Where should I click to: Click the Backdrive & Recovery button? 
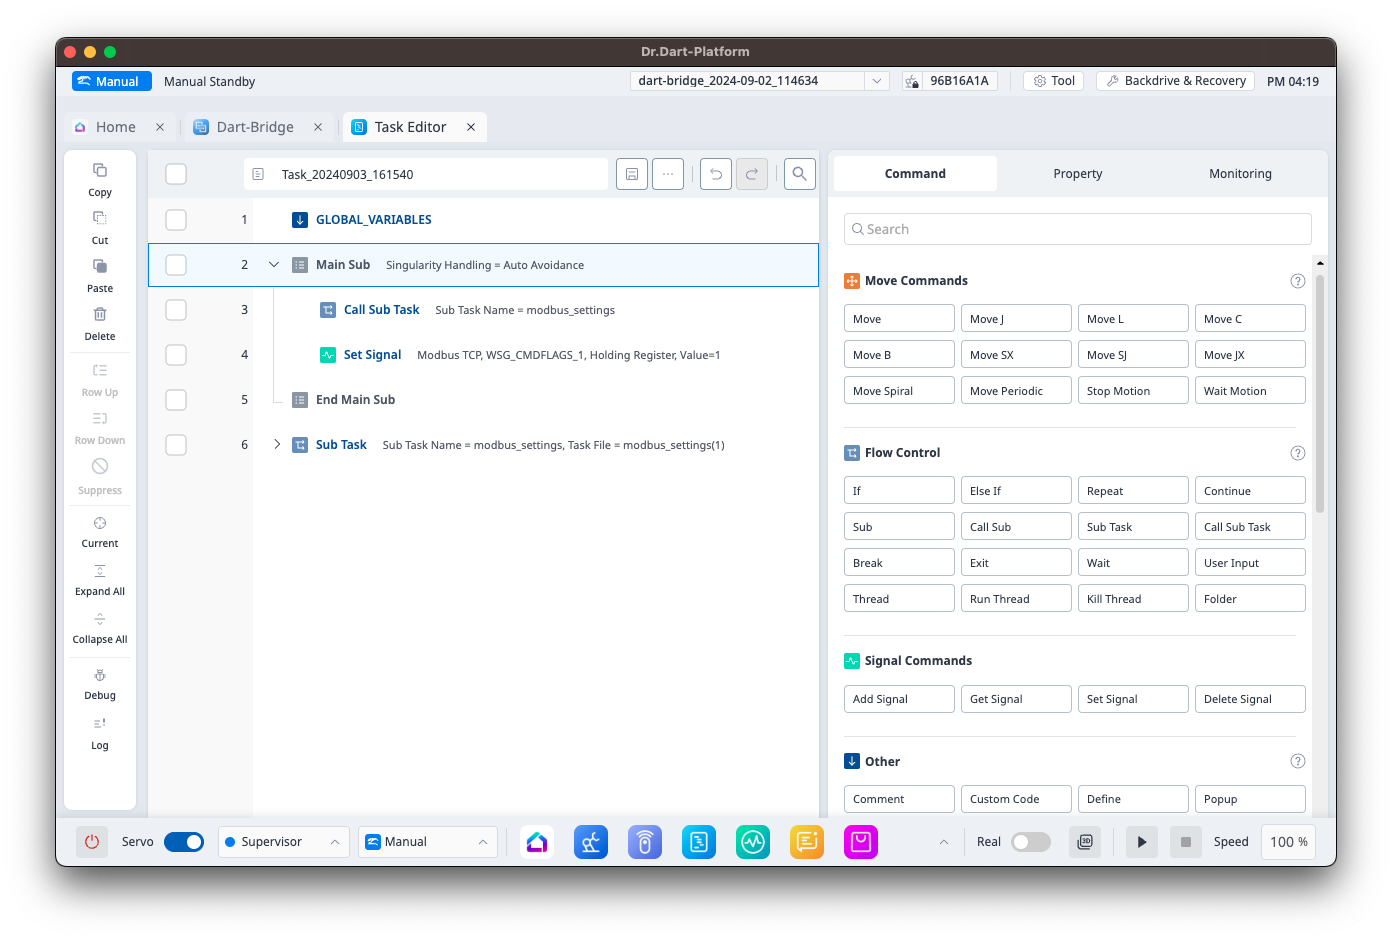point(1176,81)
